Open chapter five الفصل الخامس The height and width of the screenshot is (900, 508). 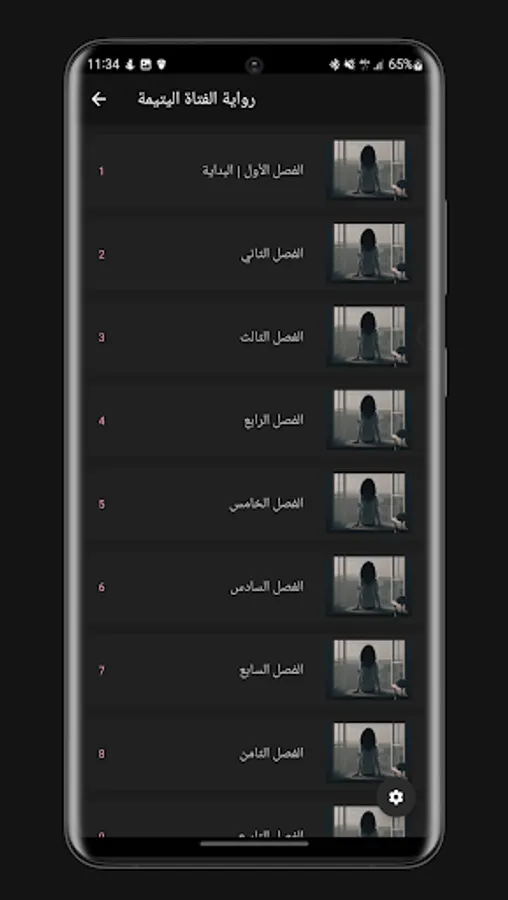coord(256,503)
